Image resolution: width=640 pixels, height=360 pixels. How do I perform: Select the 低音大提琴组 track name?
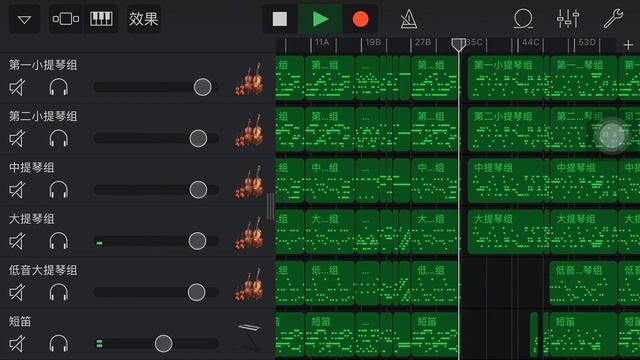click(43, 271)
